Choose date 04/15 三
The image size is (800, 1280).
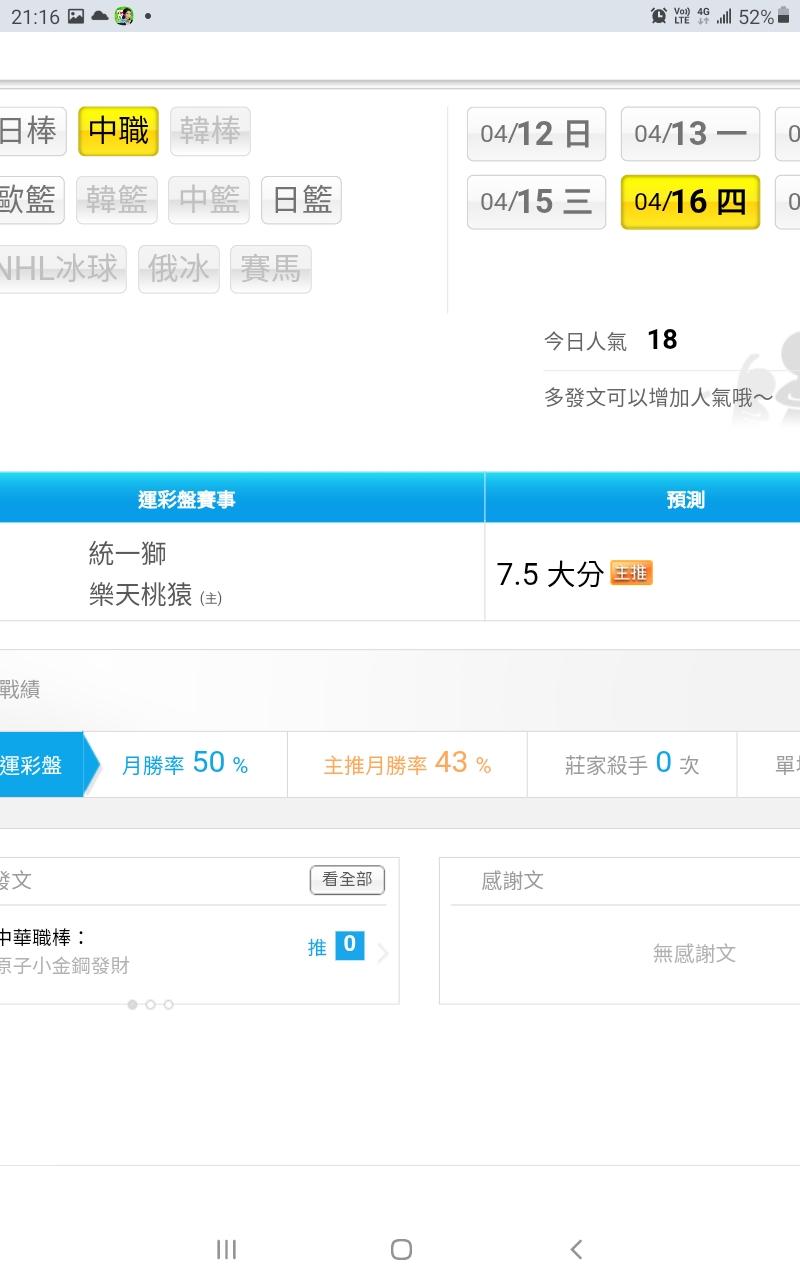pyautogui.click(x=536, y=202)
